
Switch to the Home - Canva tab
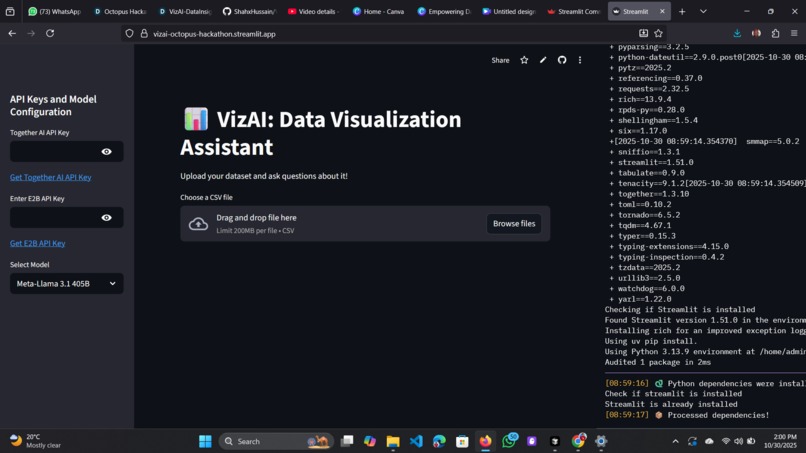tap(379, 11)
